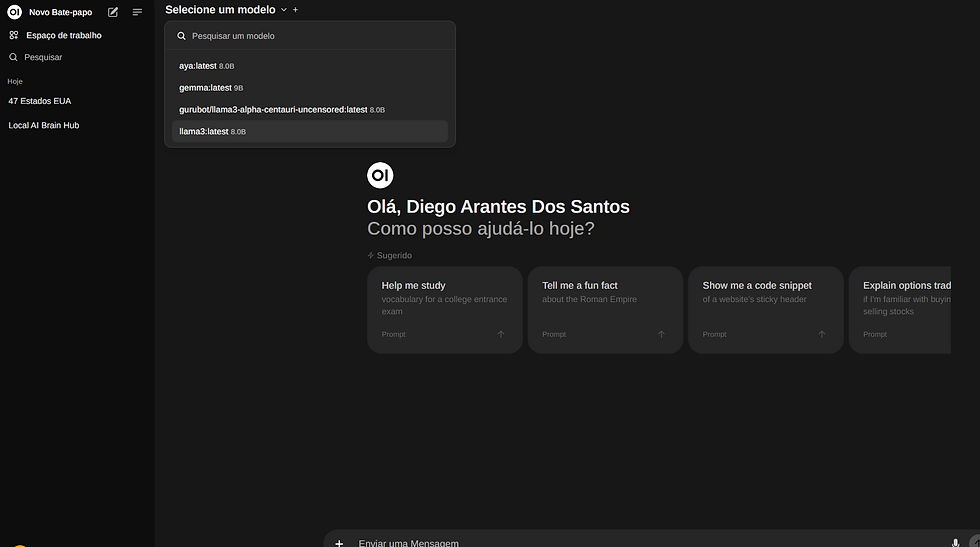This screenshot has height=547, width=980.
Task: Click the microphone voice input icon
Action: click(x=955, y=543)
